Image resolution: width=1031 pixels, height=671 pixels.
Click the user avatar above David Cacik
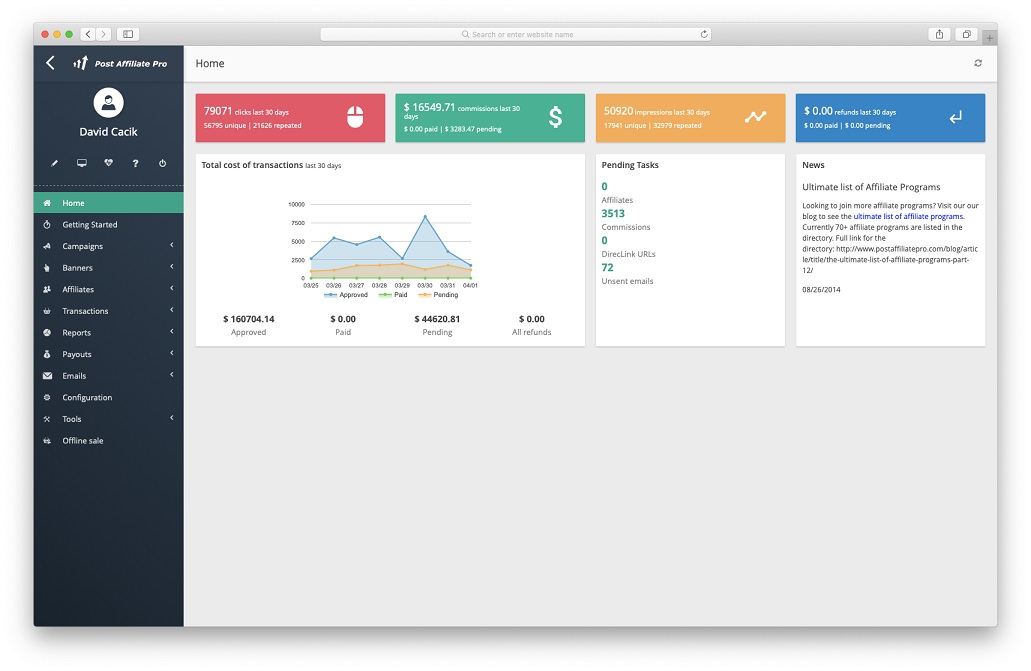pyautogui.click(x=108, y=102)
